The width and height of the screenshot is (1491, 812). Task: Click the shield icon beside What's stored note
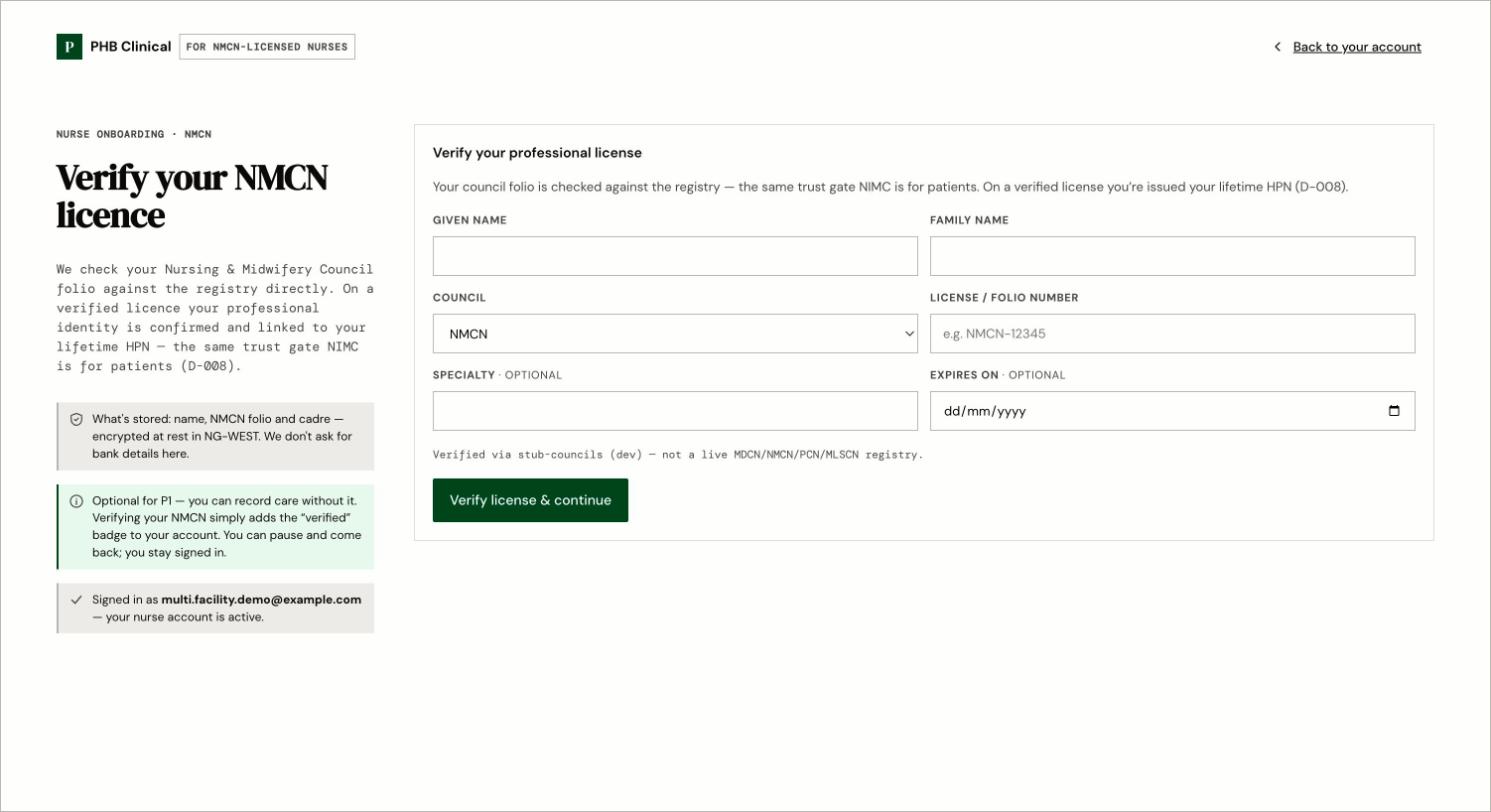[76, 419]
